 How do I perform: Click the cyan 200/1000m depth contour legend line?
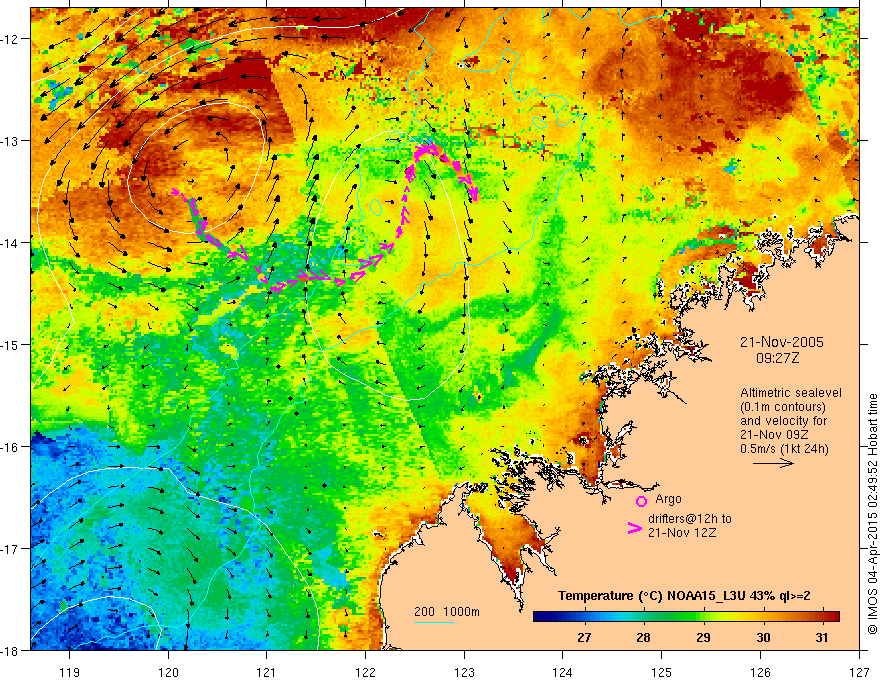pos(434,622)
